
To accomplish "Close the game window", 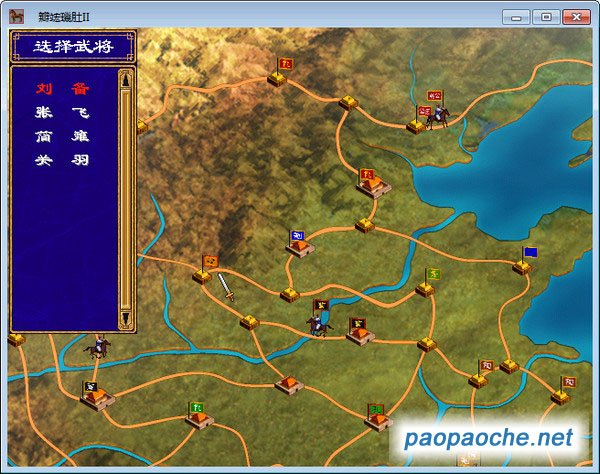I will (576, 17).
